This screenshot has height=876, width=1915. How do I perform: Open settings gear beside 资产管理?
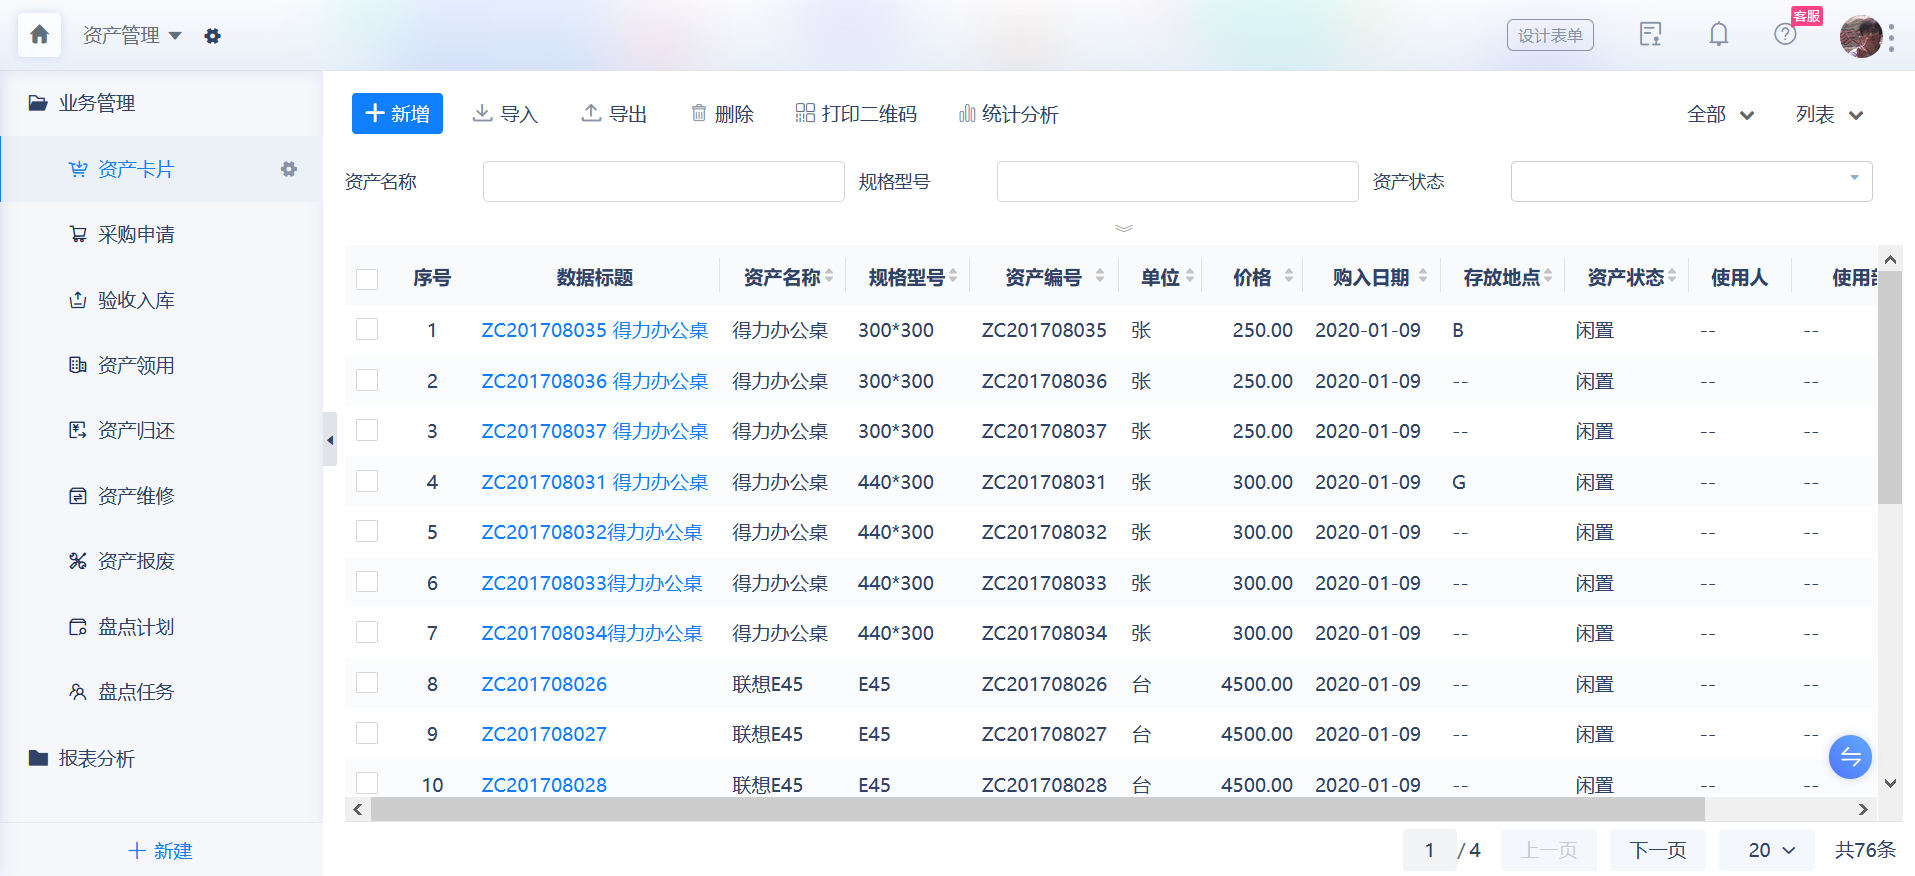(212, 36)
